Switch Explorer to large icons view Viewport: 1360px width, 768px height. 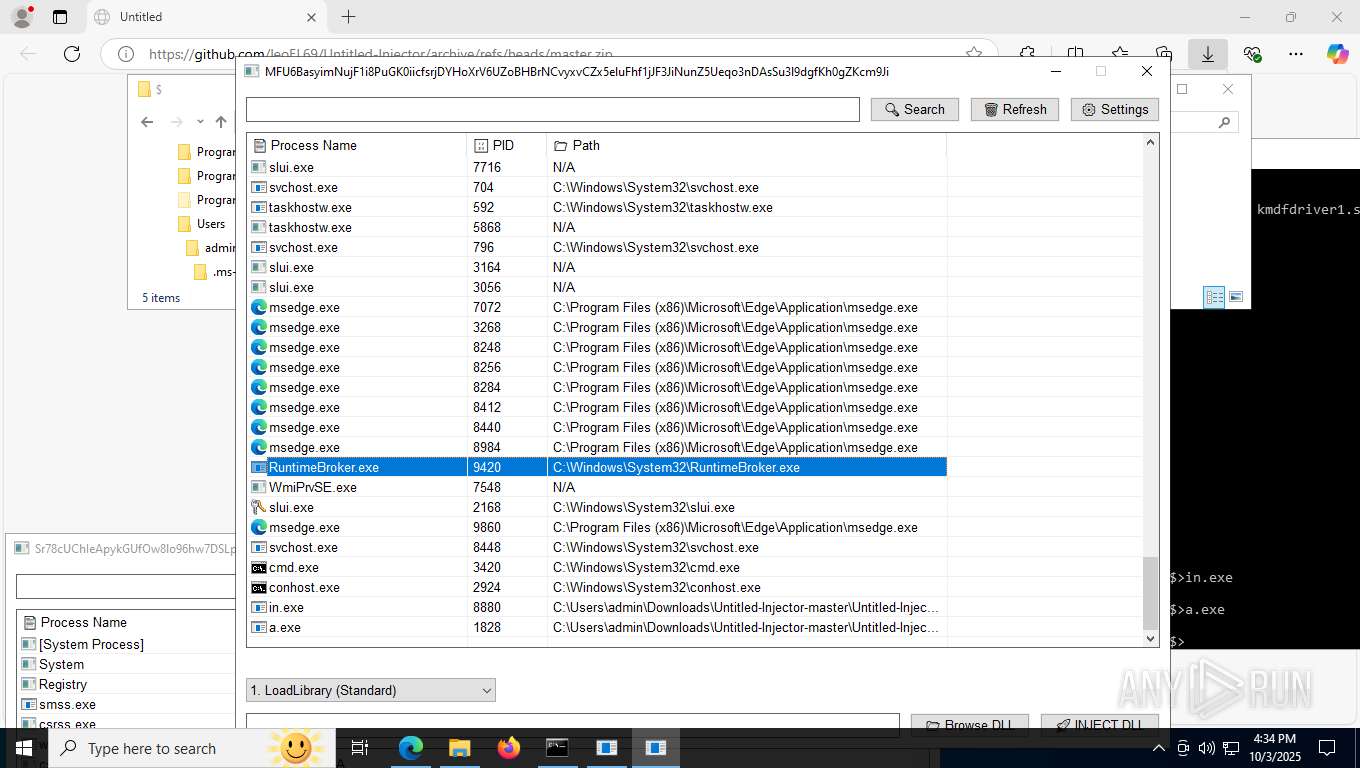tap(1236, 297)
